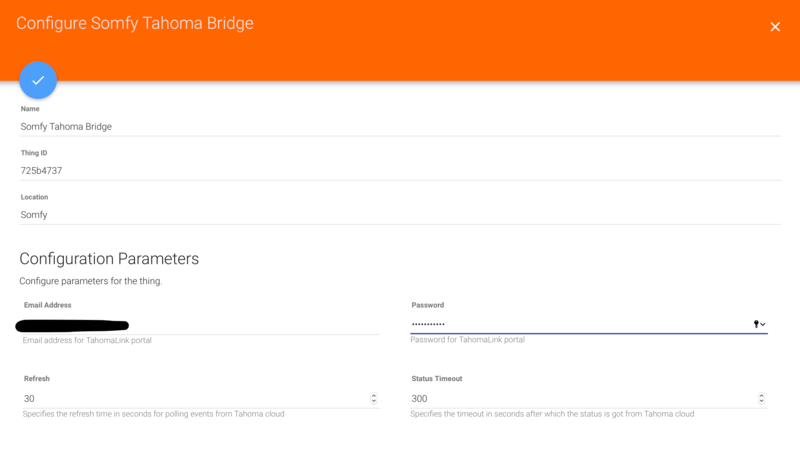This screenshot has height=456, width=800.
Task: Click the 'Password' field label
Action: pyautogui.click(x=428, y=305)
